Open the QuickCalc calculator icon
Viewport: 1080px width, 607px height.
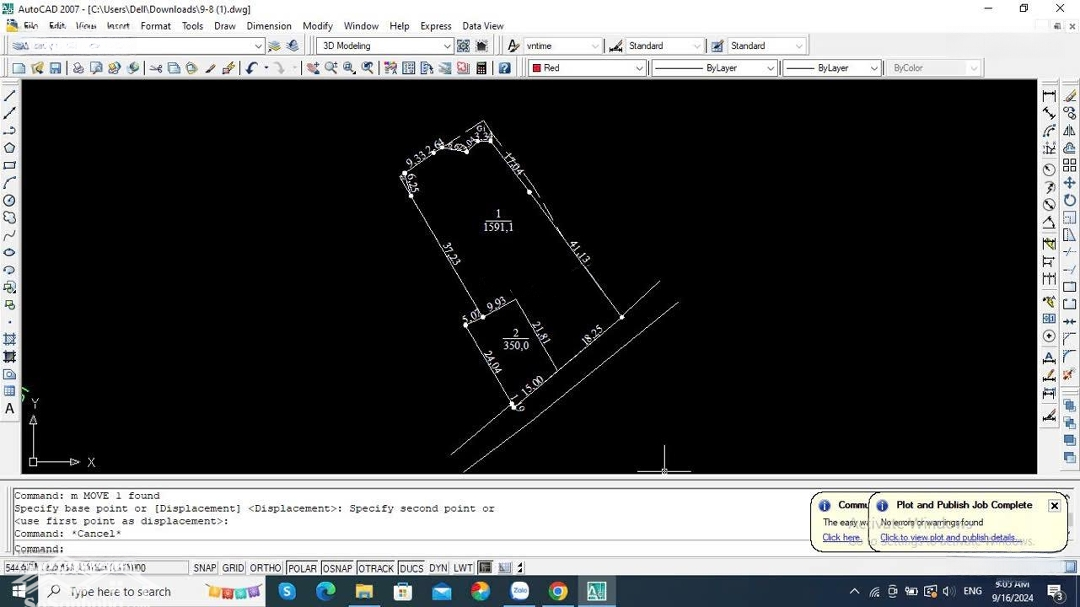481,68
